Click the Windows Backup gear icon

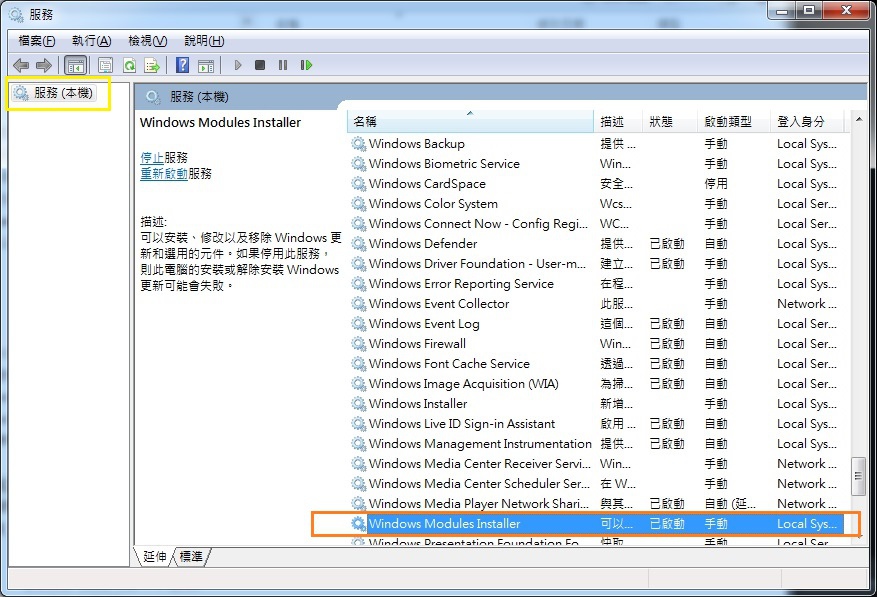click(359, 144)
